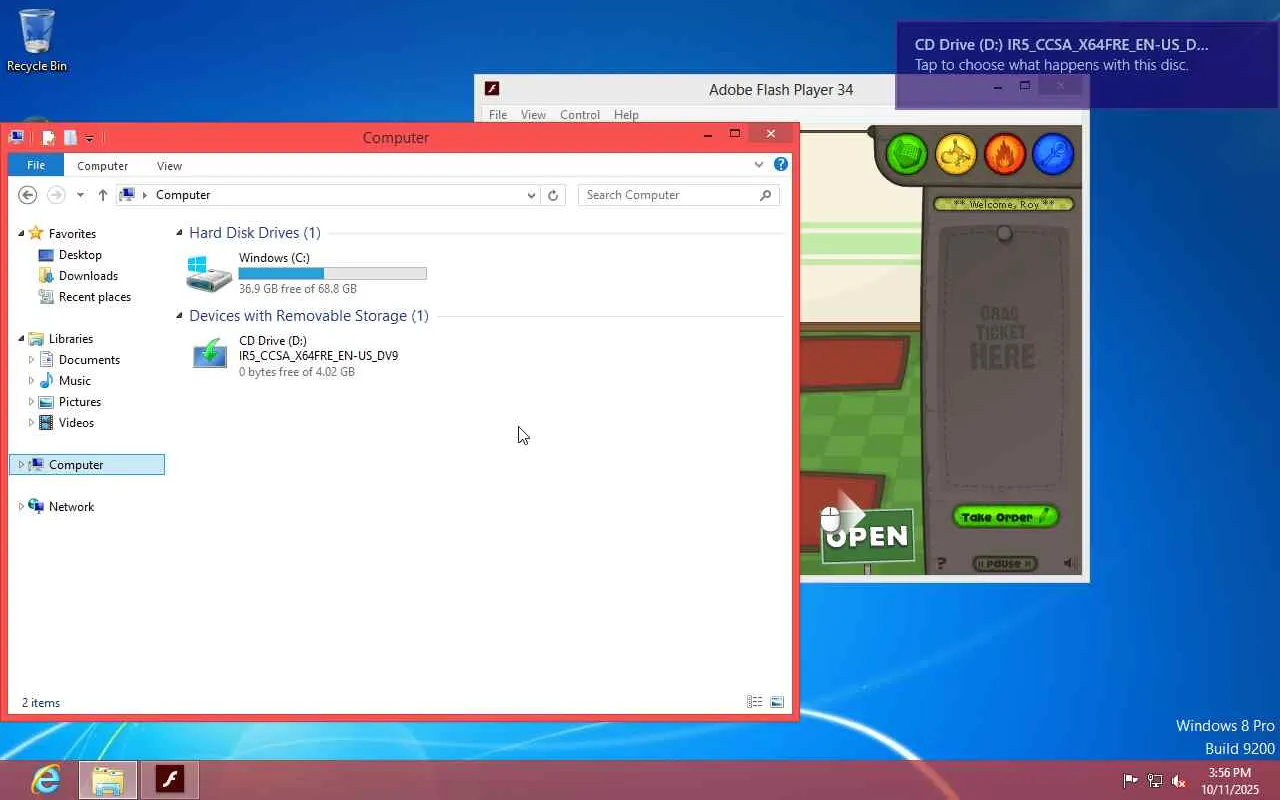This screenshot has height=800, width=1280.
Task: Expand the Documents library node
Action: 31,360
